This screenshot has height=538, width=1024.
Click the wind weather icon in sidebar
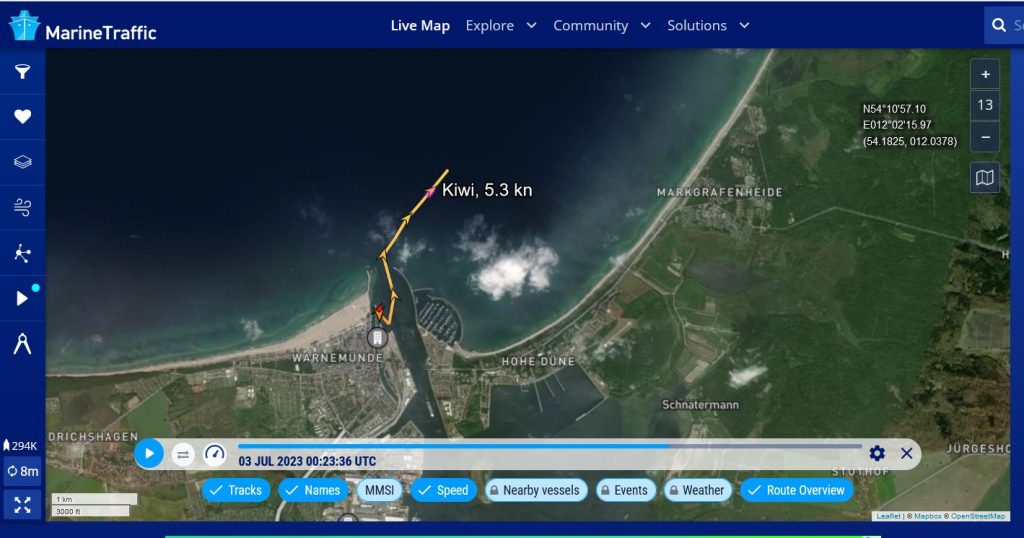pos(22,207)
